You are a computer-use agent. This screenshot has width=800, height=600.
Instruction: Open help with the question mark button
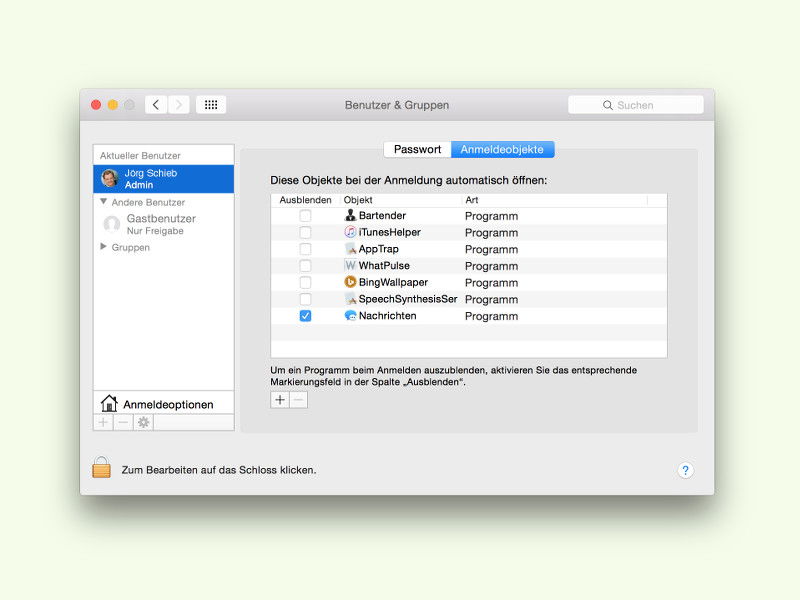click(685, 470)
